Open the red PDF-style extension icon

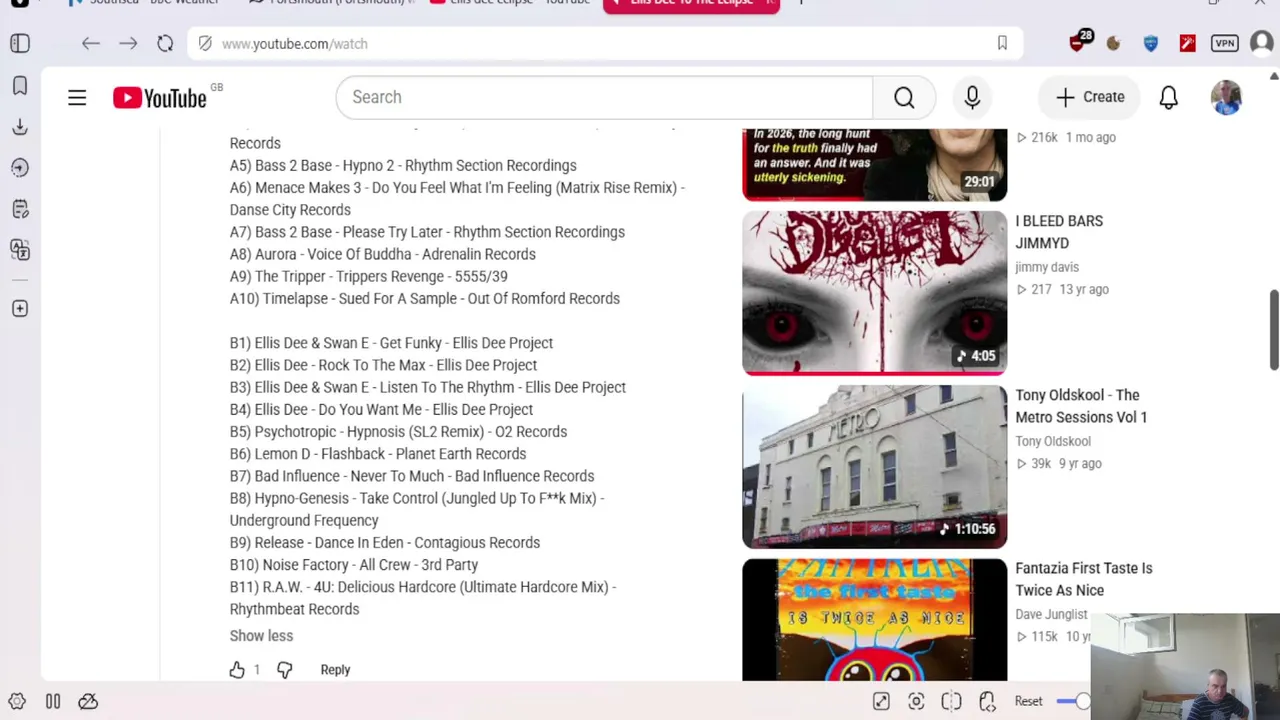[1187, 43]
